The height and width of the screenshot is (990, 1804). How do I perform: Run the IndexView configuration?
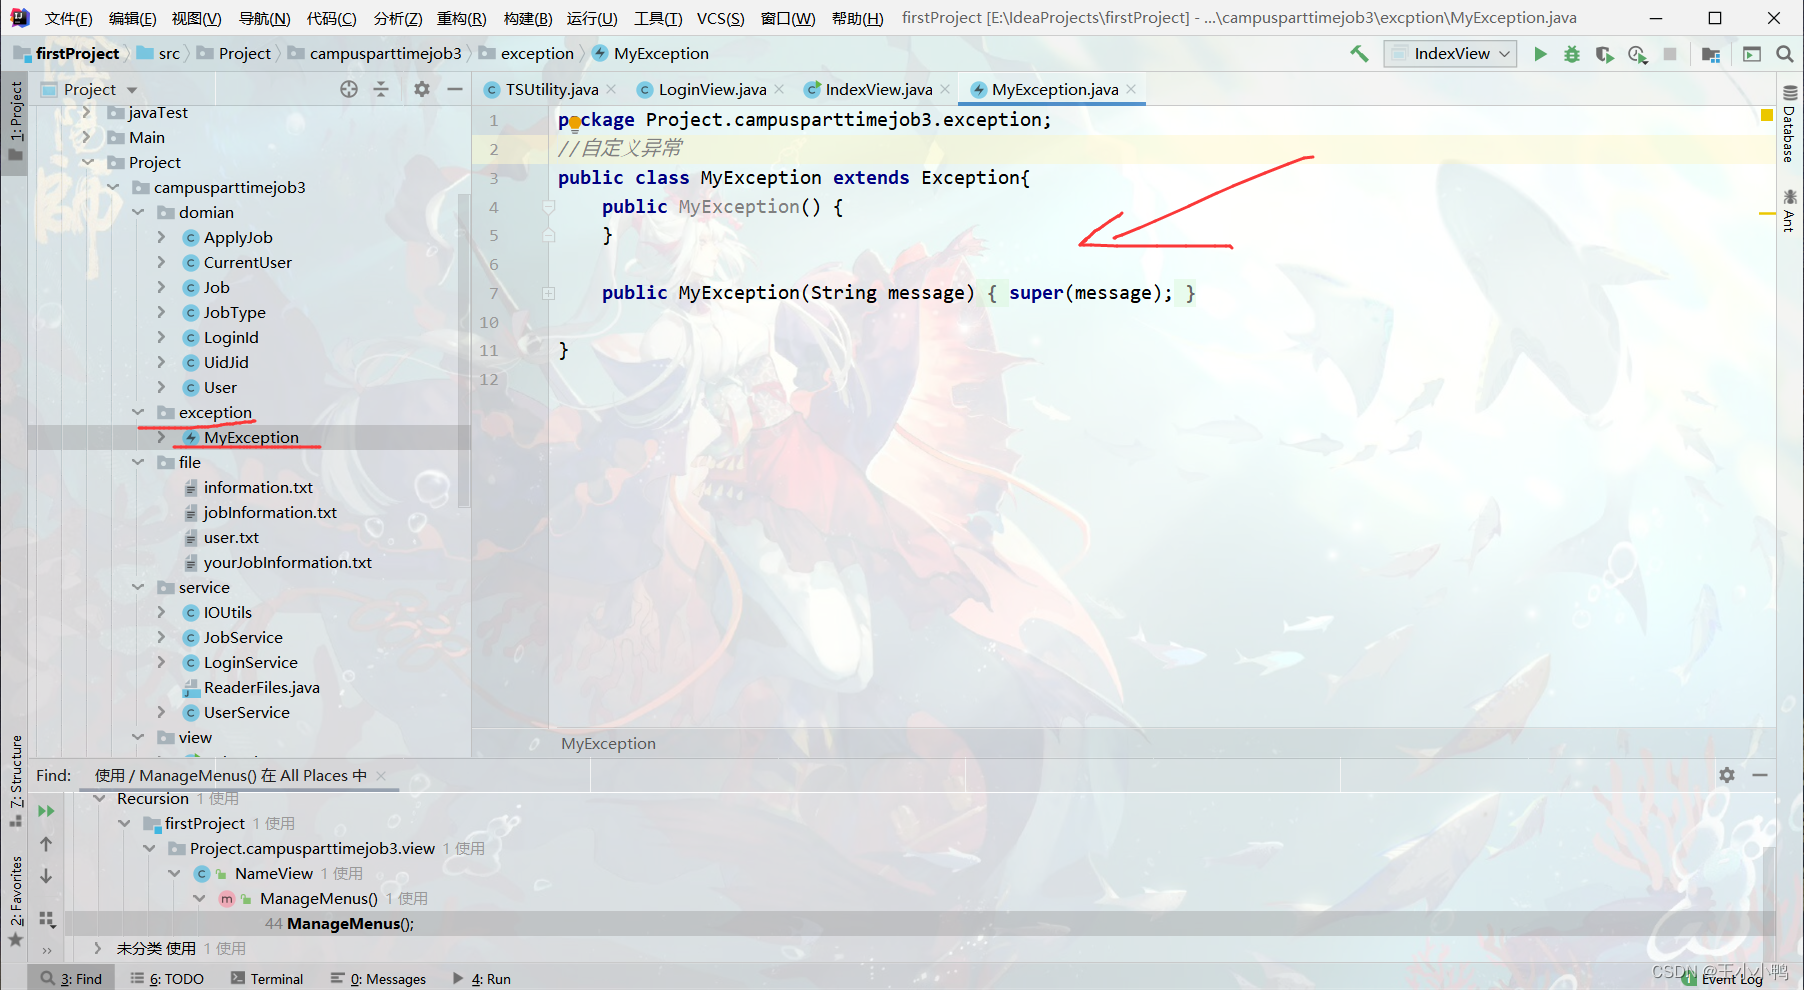[x=1540, y=54]
